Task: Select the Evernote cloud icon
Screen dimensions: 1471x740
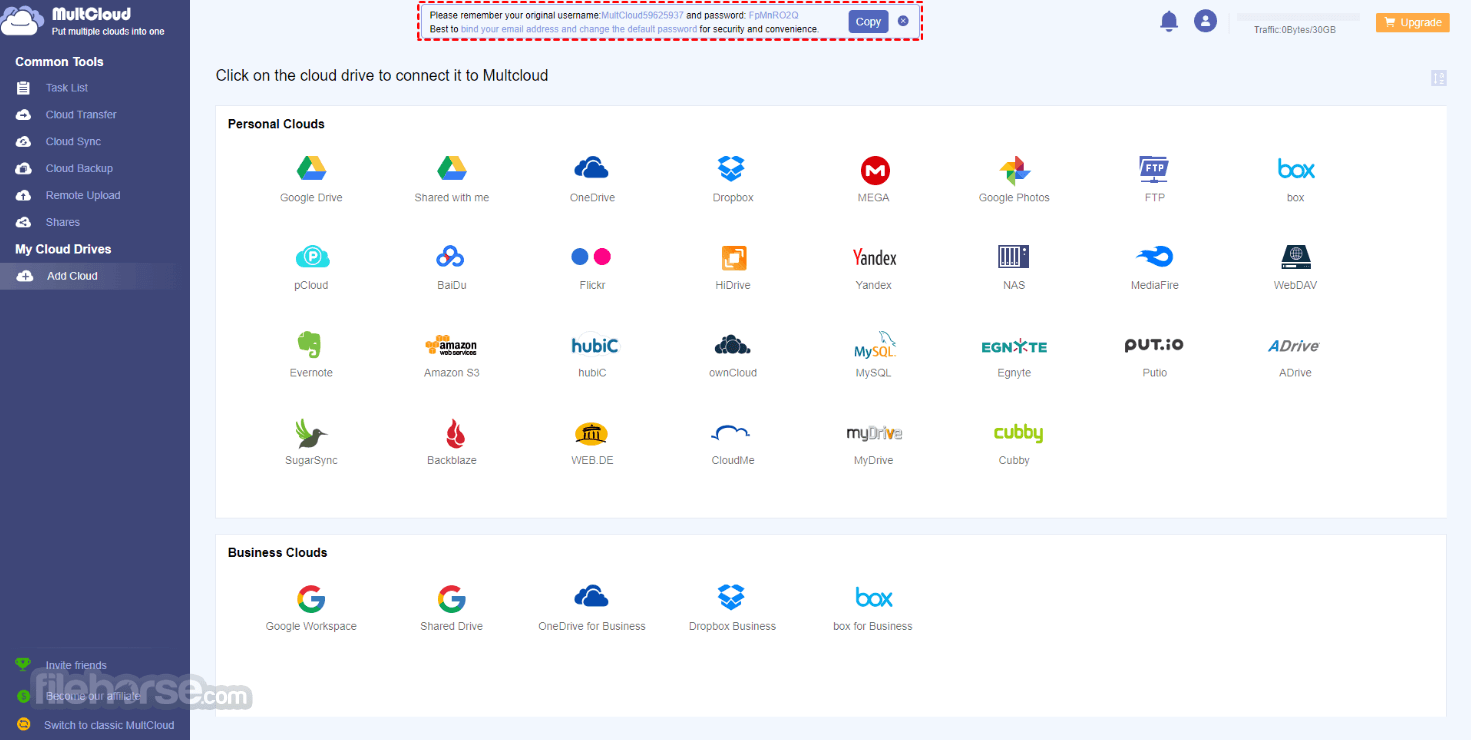Action: (310, 345)
